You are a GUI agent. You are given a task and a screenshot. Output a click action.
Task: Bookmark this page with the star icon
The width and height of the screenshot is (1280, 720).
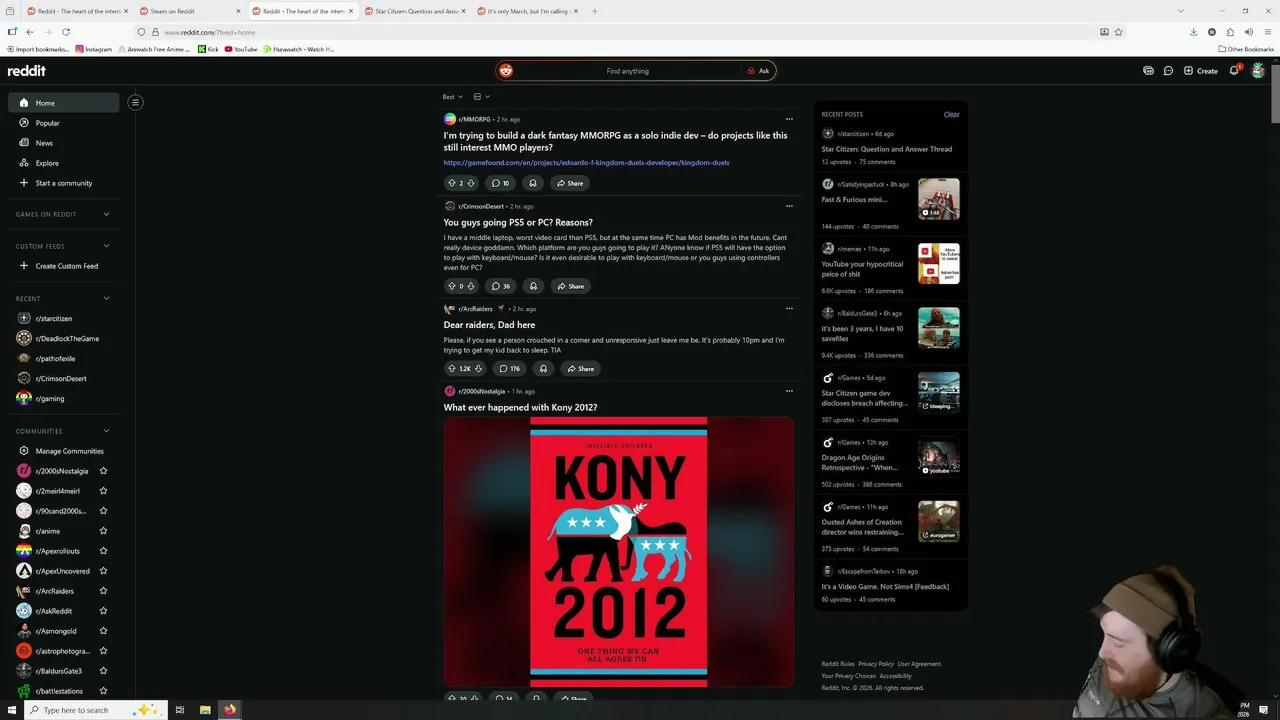coord(1119,32)
